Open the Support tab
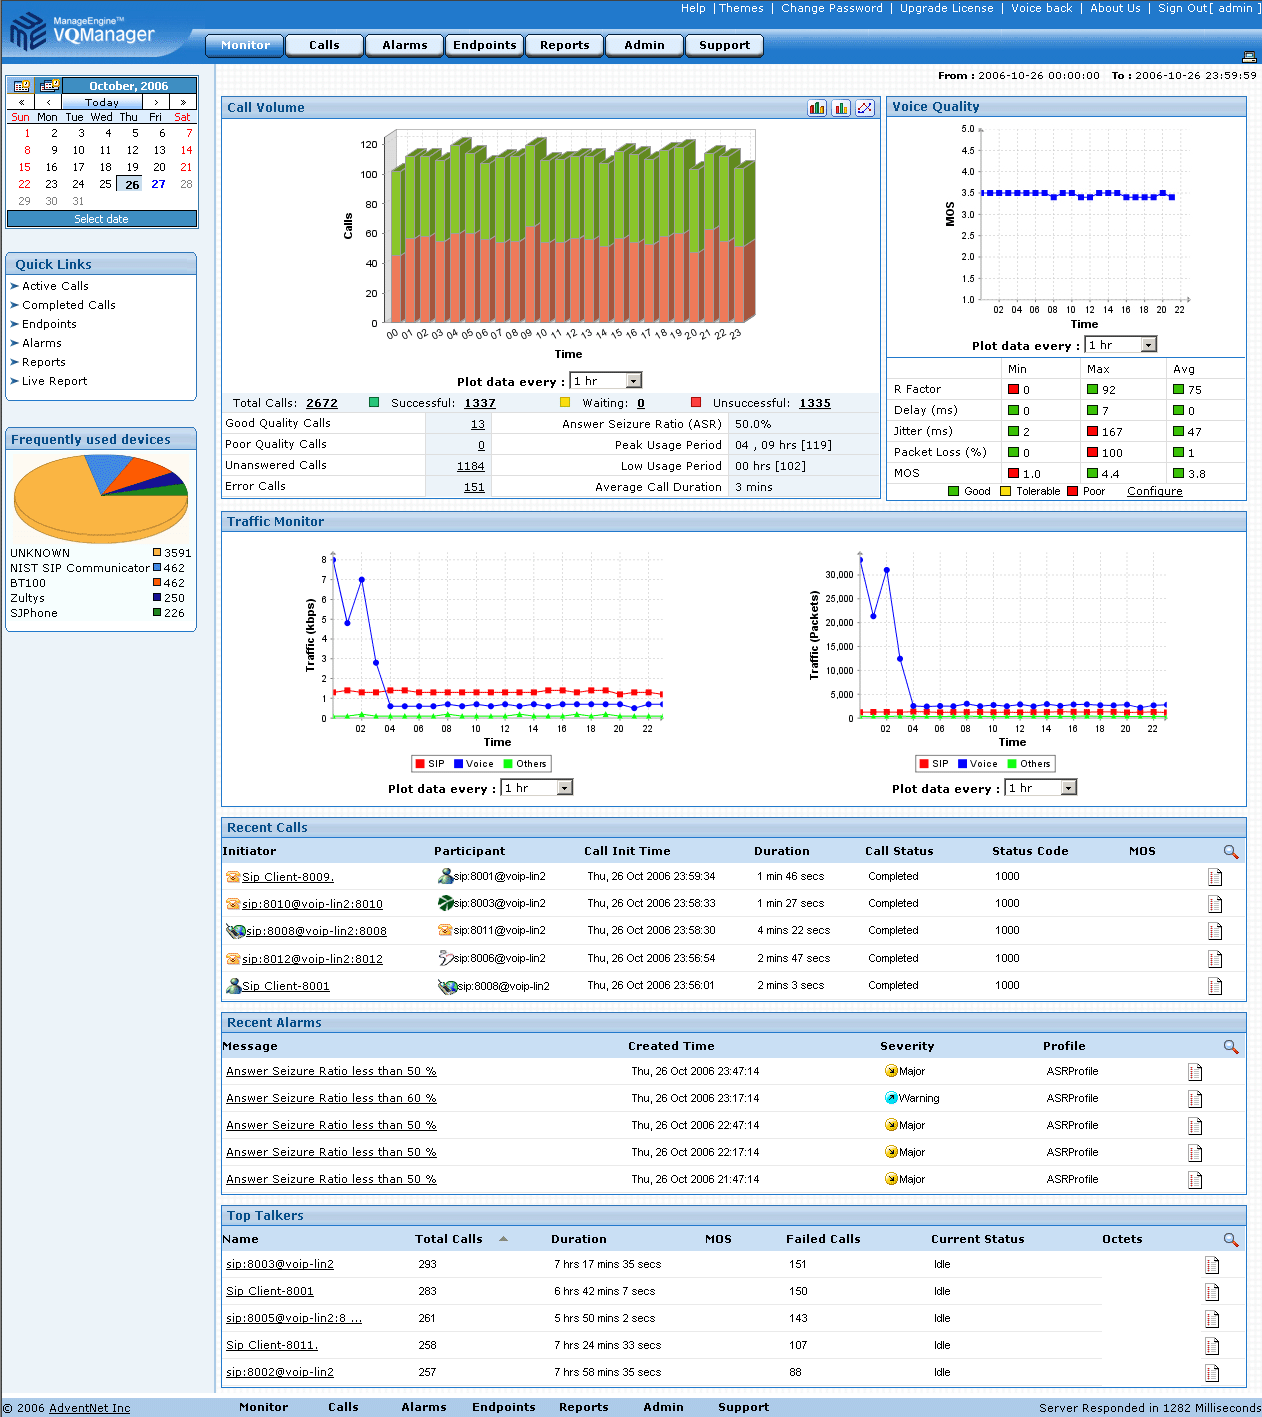Viewport: 1262px width, 1417px height. tap(724, 45)
